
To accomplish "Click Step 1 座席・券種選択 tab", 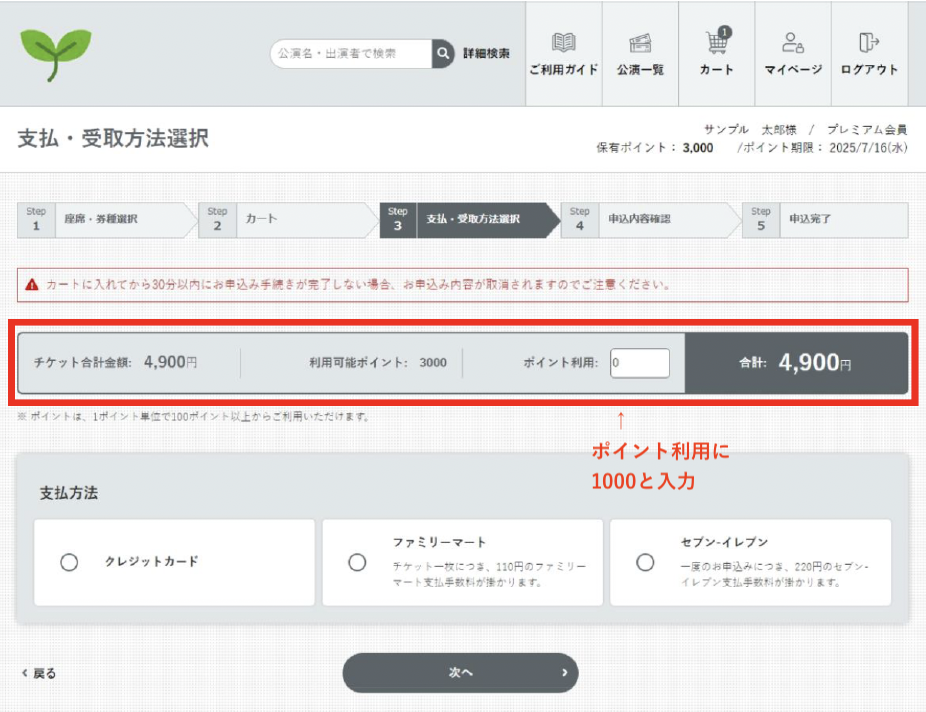I will [x=100, y=220].
